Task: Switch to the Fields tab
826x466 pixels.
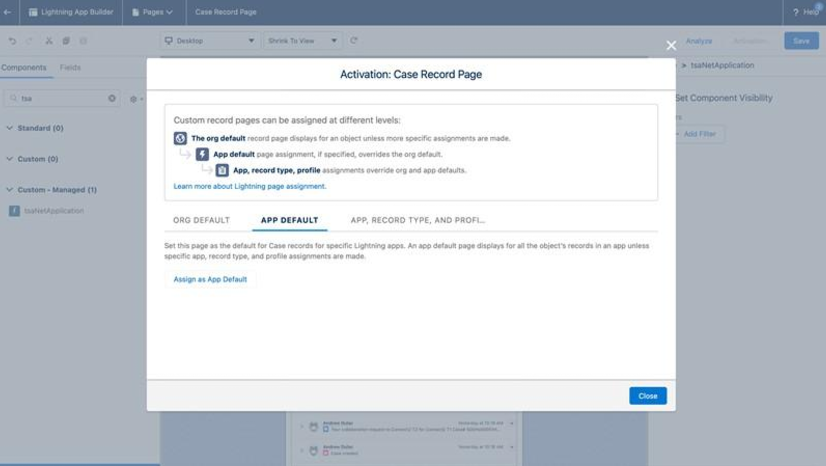Action: (x=70, y=68)
